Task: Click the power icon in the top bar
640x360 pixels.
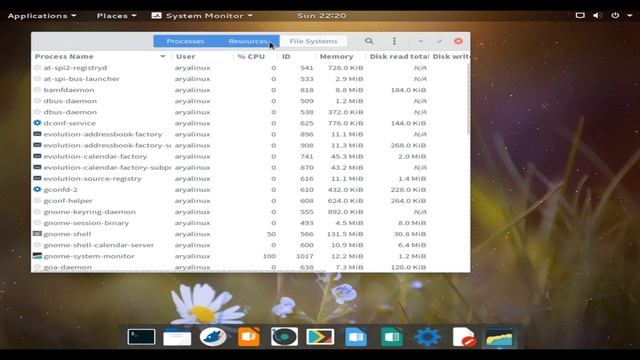Action: pyautogui.click(x=615, y=16)
